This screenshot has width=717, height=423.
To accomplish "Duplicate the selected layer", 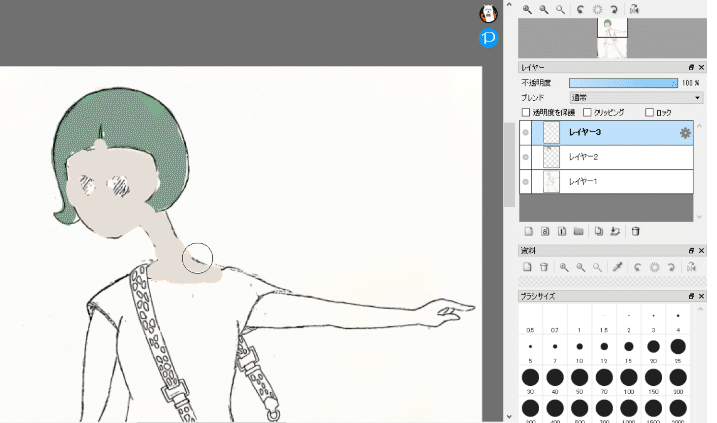I will tap(598, 231).
